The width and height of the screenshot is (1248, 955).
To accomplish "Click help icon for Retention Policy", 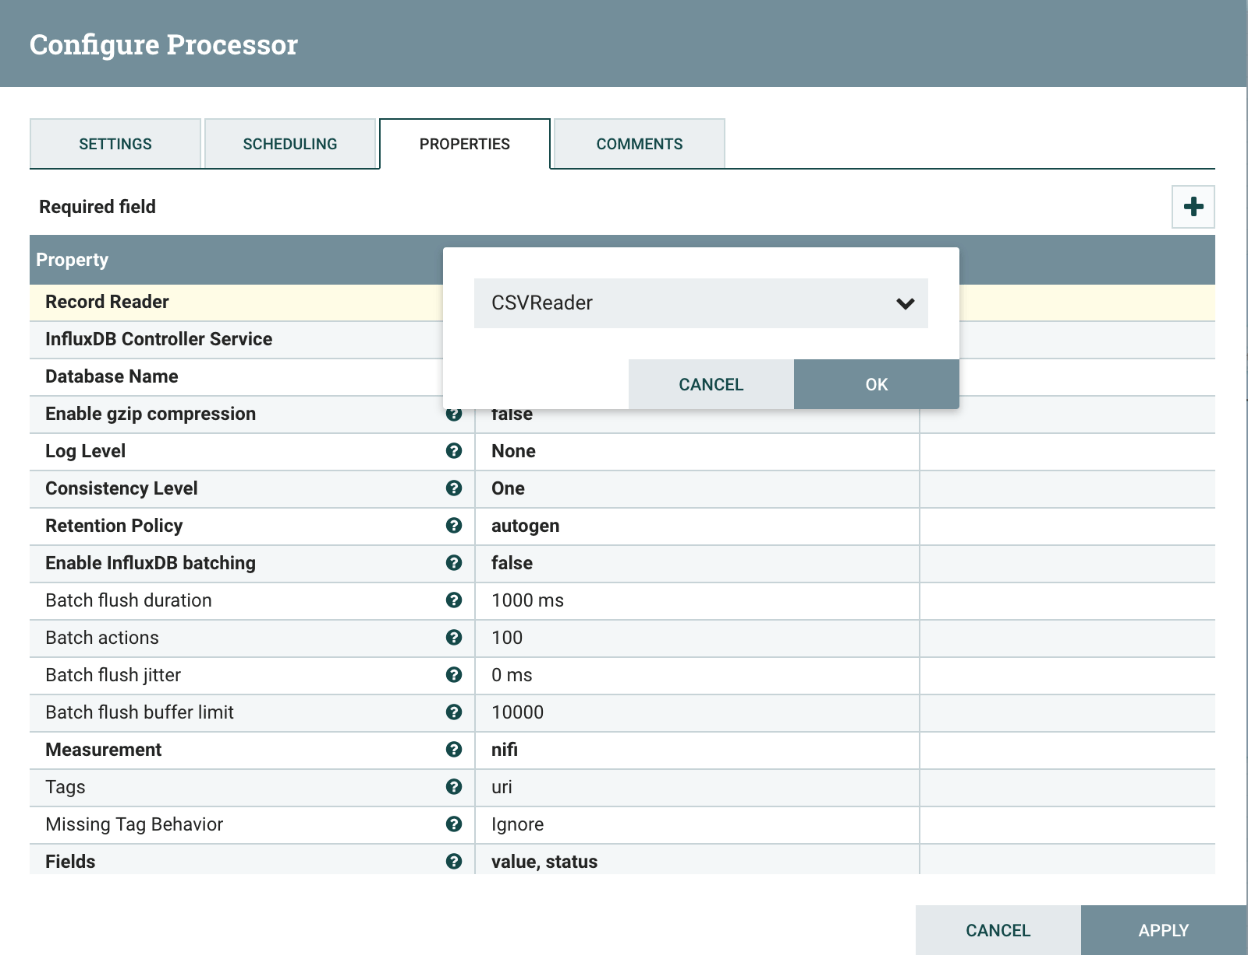I will click(454, 526).
